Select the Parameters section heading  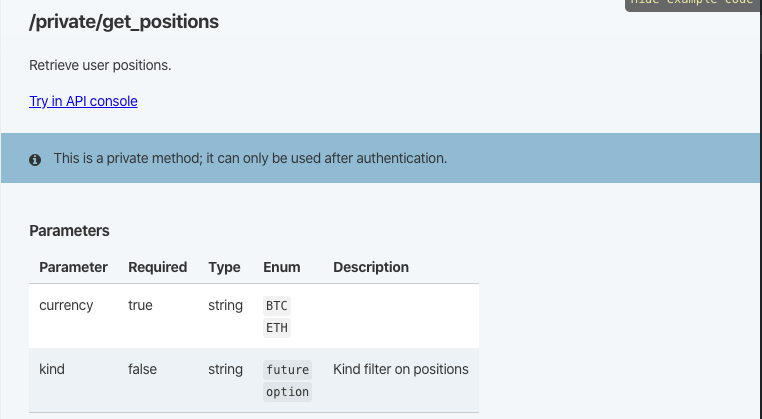(x=69, y=231)
